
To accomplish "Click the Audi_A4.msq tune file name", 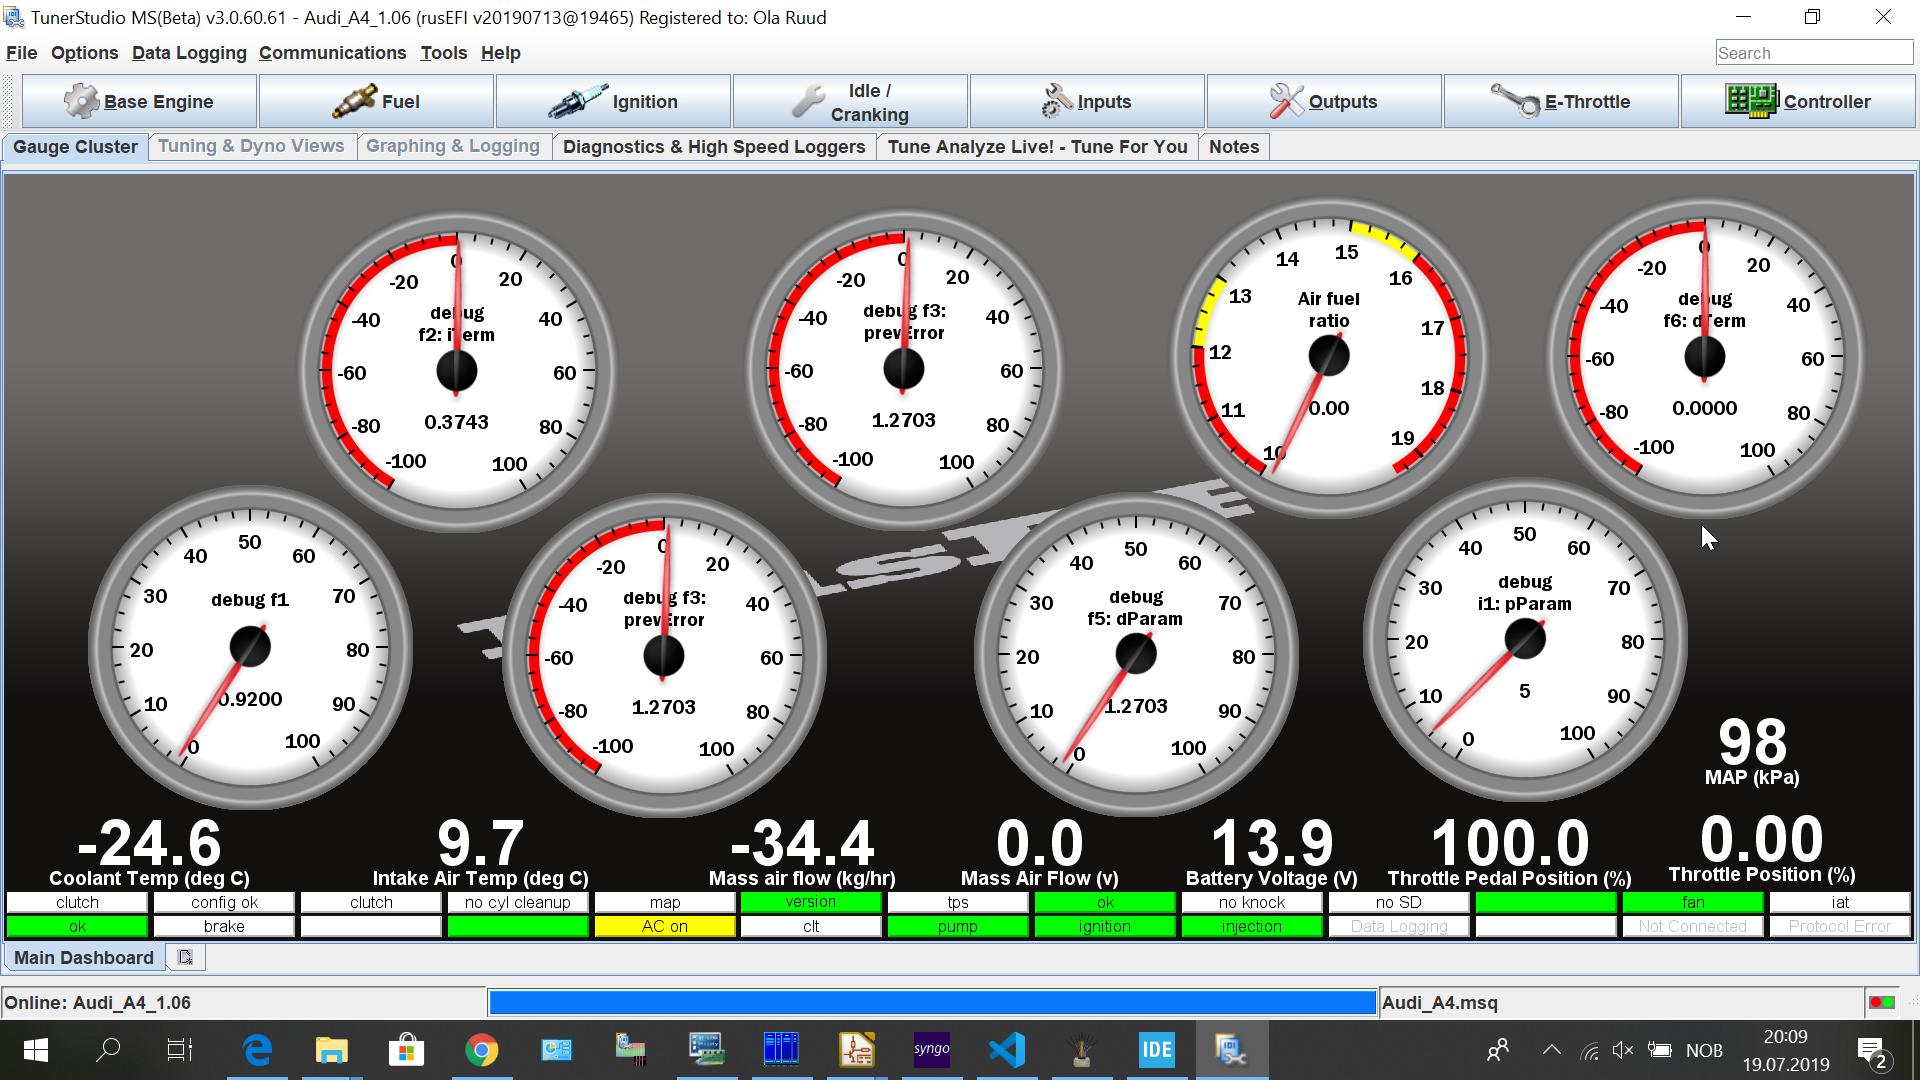I will pyautogui.click(x=1440, y=1002).
